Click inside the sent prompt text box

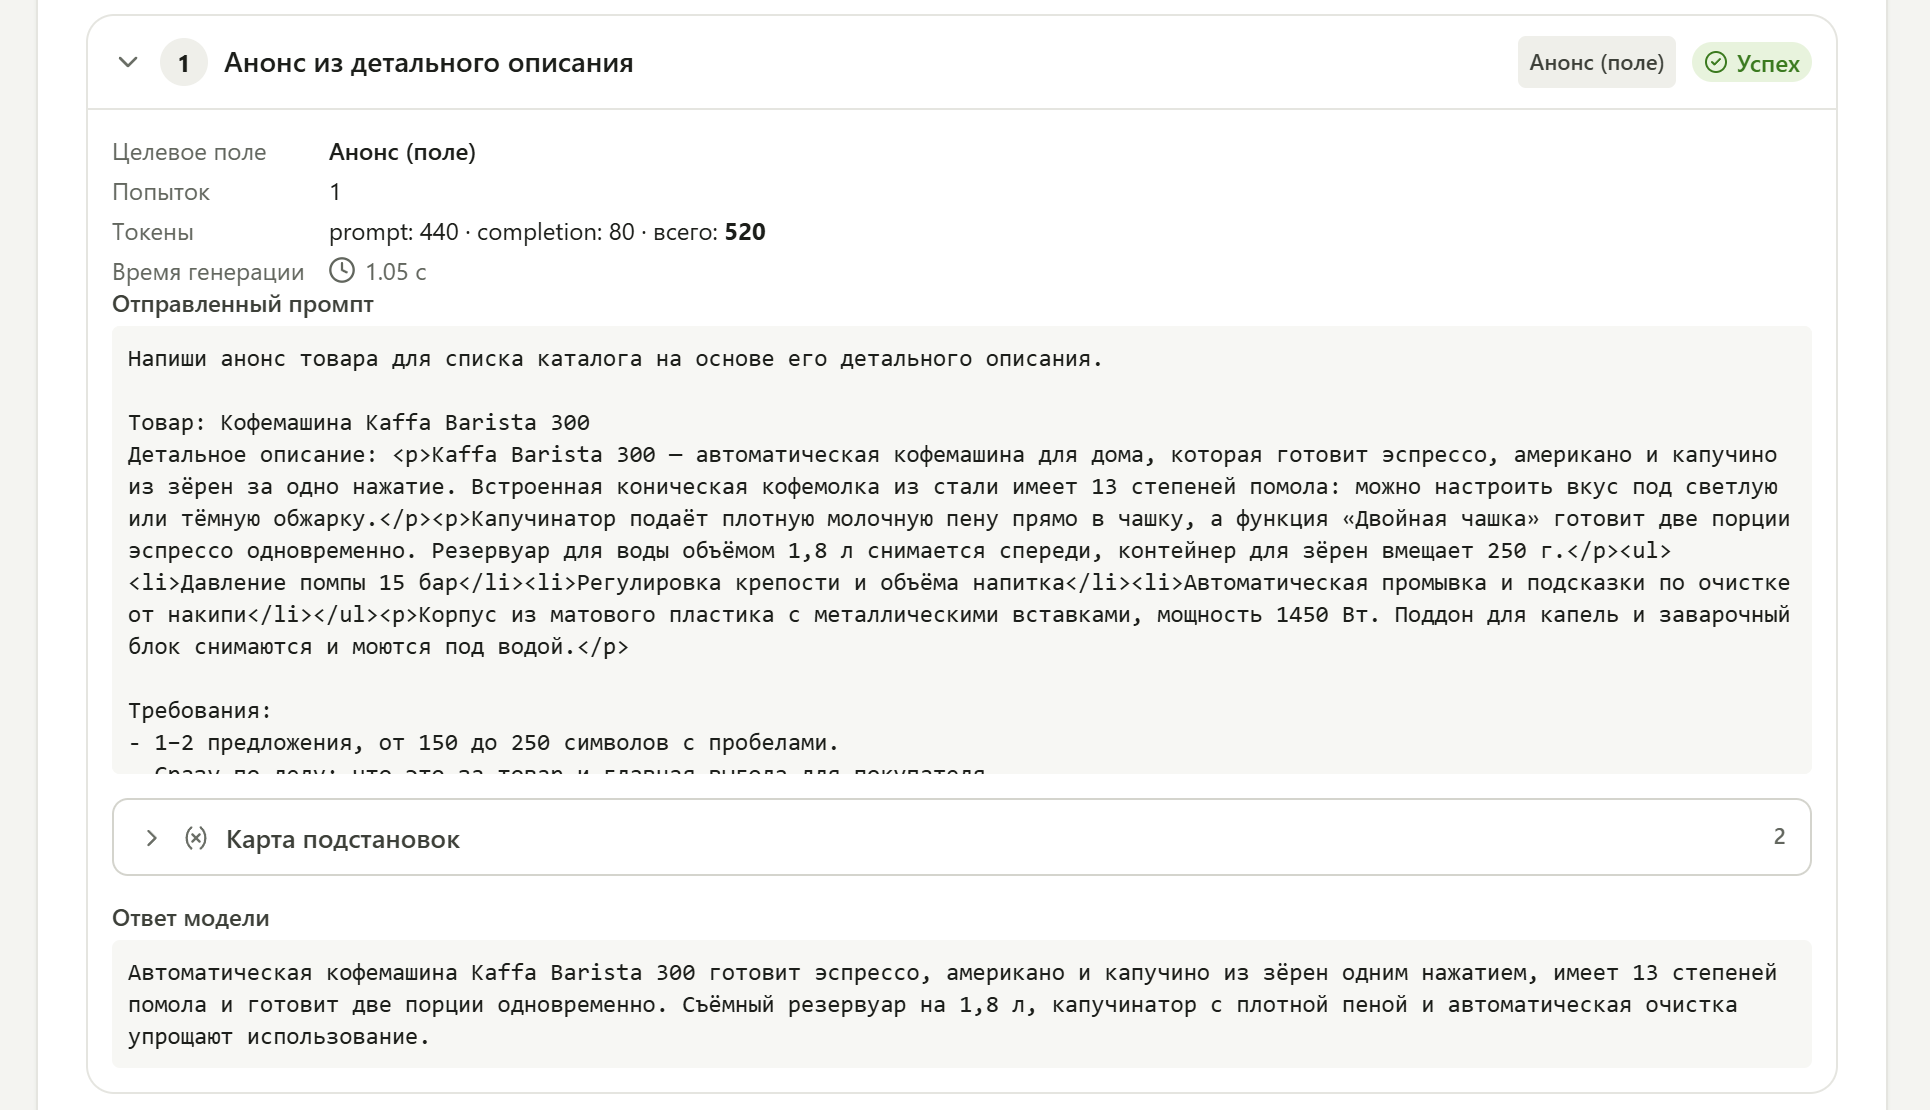pos(962,550)
